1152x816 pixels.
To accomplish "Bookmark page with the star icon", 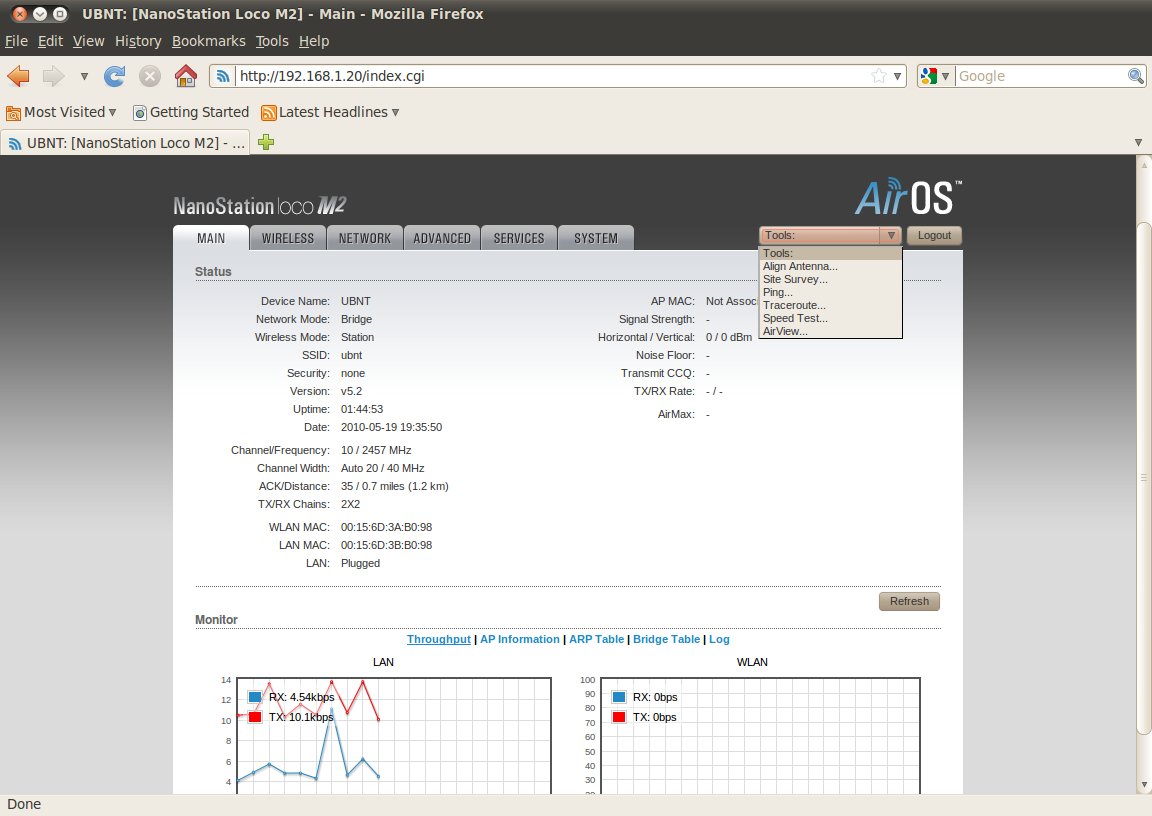I will point(878,76).
